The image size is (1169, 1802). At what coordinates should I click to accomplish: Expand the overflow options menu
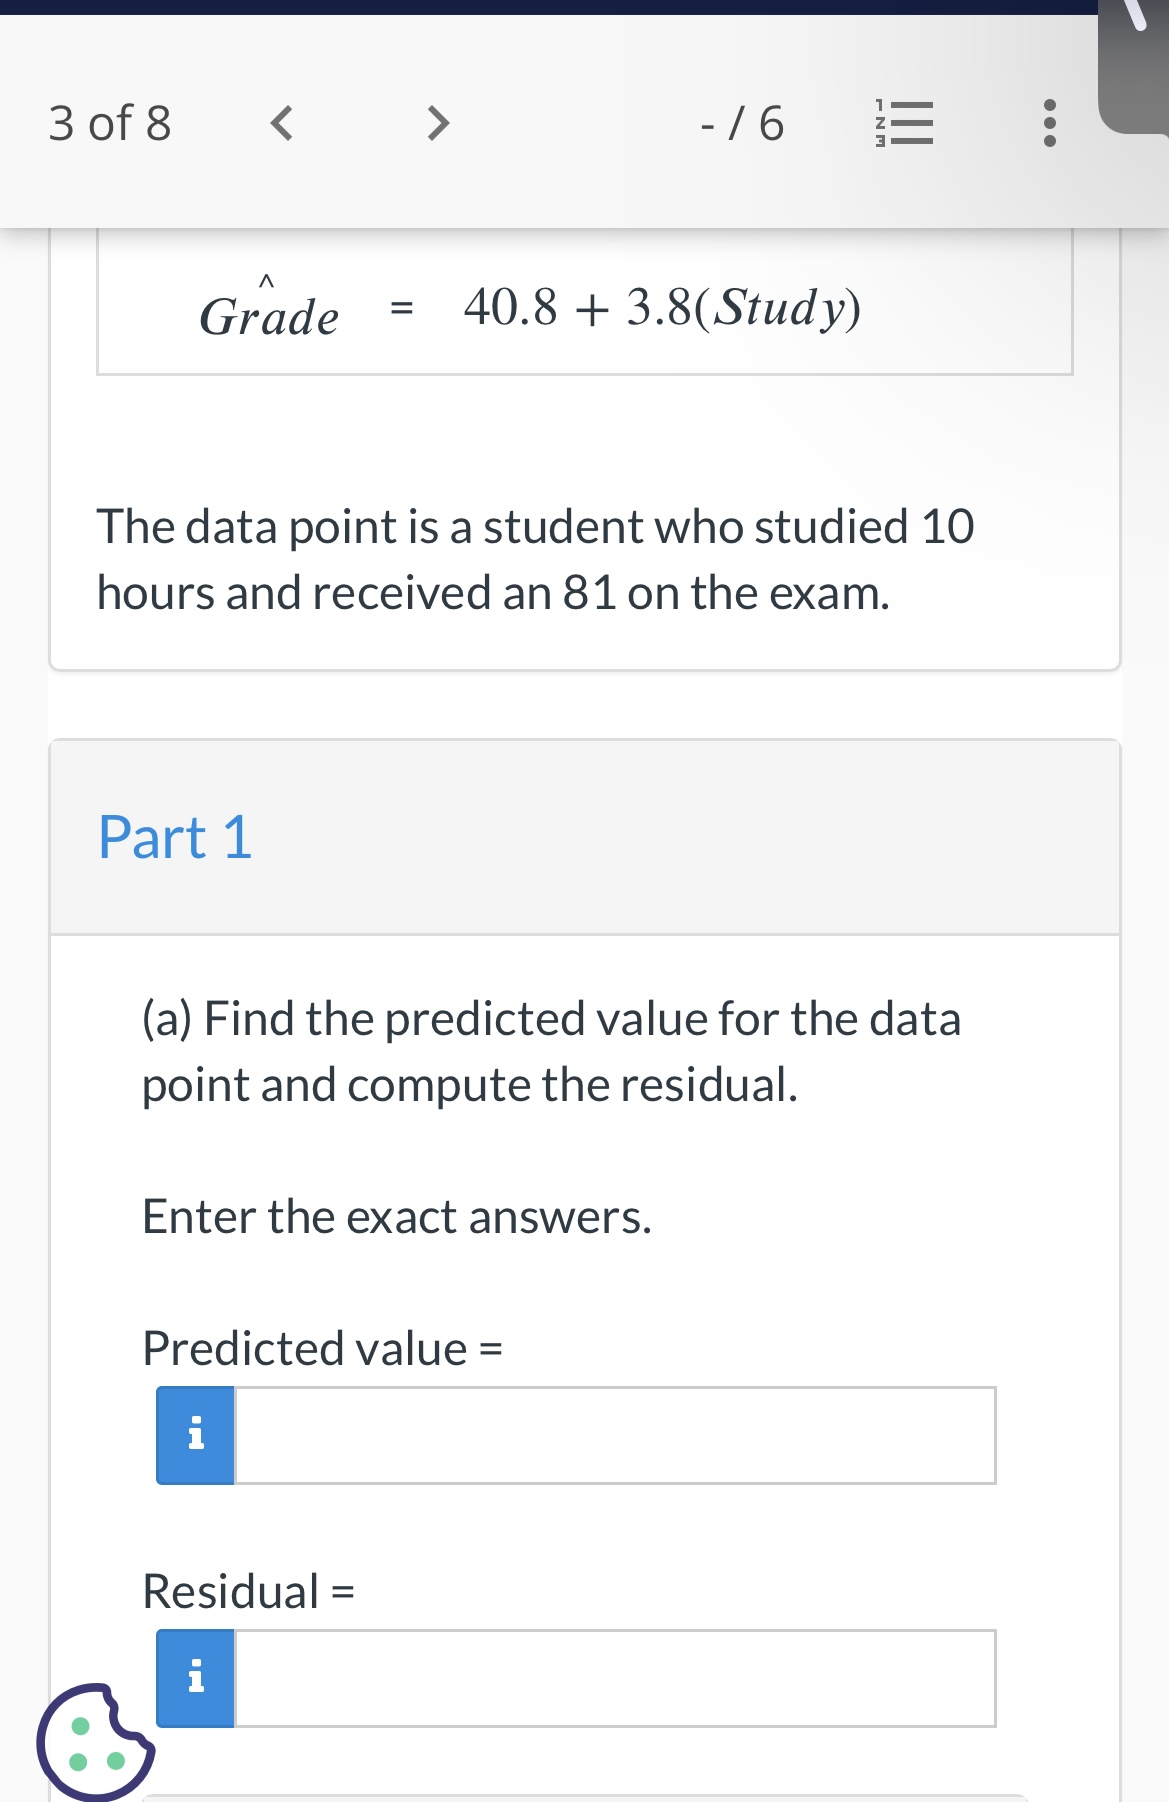[x=1047, y=124]
